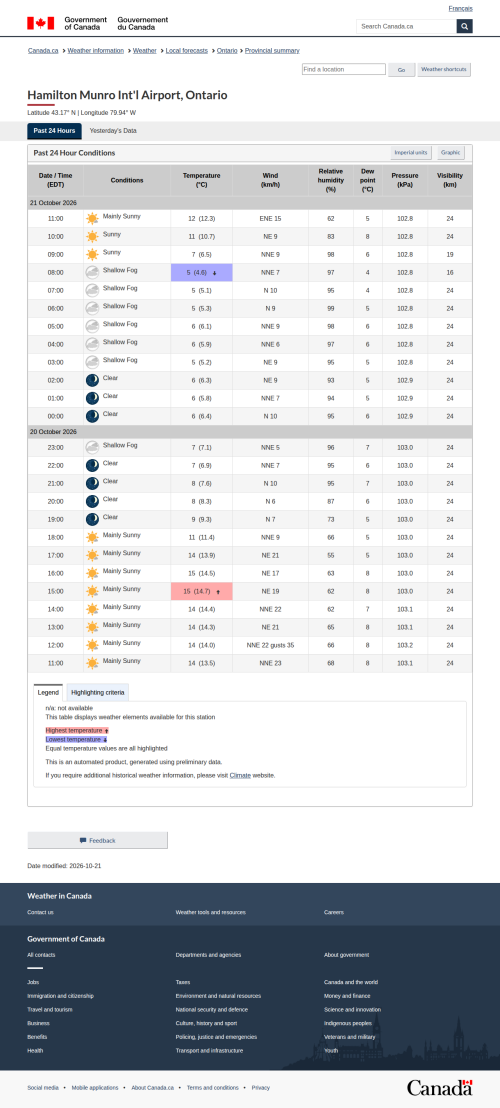Click the Relative humidity column header
Image resolution: width=500 pixels, height=1108 pixels.
(331, 180)
